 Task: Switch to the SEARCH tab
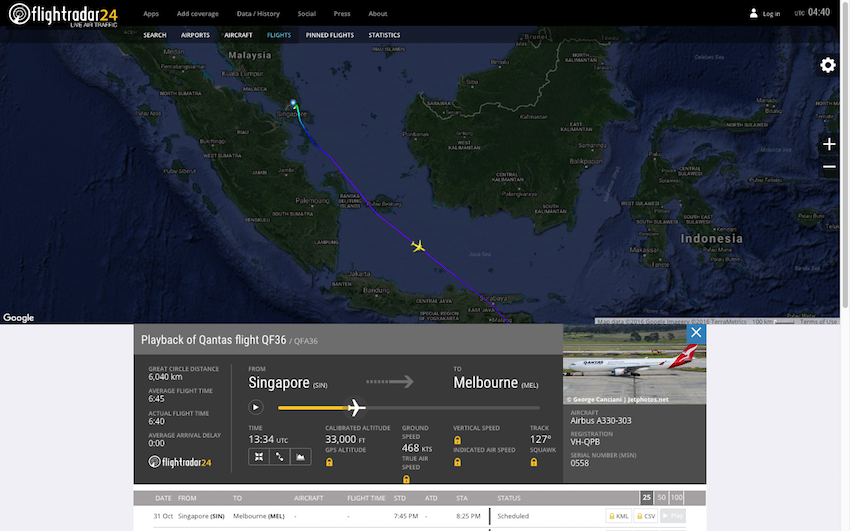[154, 35]
